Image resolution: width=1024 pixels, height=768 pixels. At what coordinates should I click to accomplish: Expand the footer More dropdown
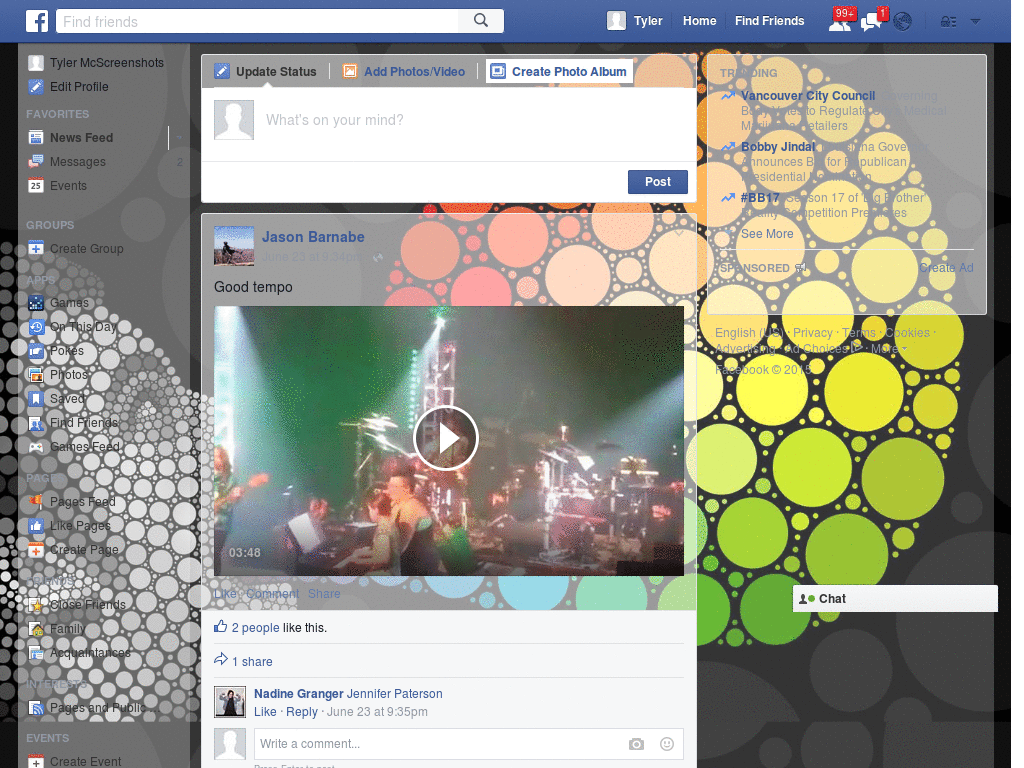tap(889, 349)
